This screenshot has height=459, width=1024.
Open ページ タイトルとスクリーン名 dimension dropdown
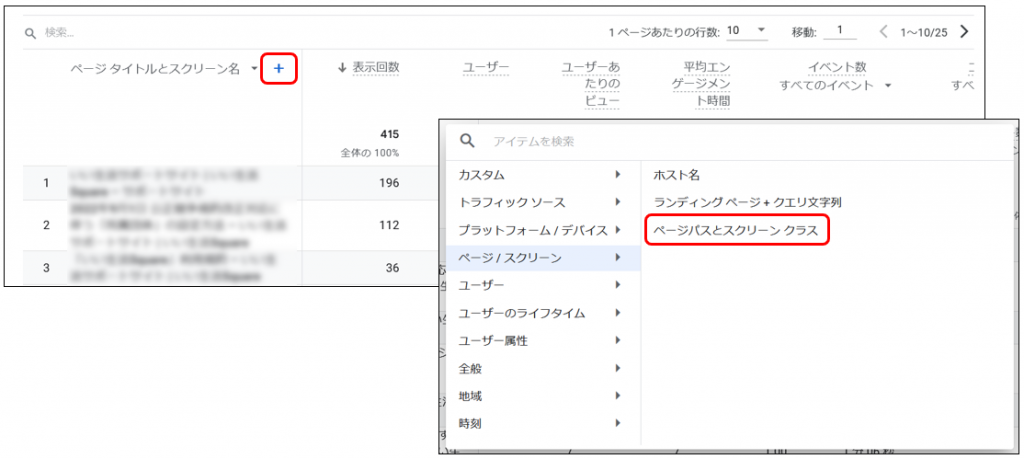[x=253, y=69]
